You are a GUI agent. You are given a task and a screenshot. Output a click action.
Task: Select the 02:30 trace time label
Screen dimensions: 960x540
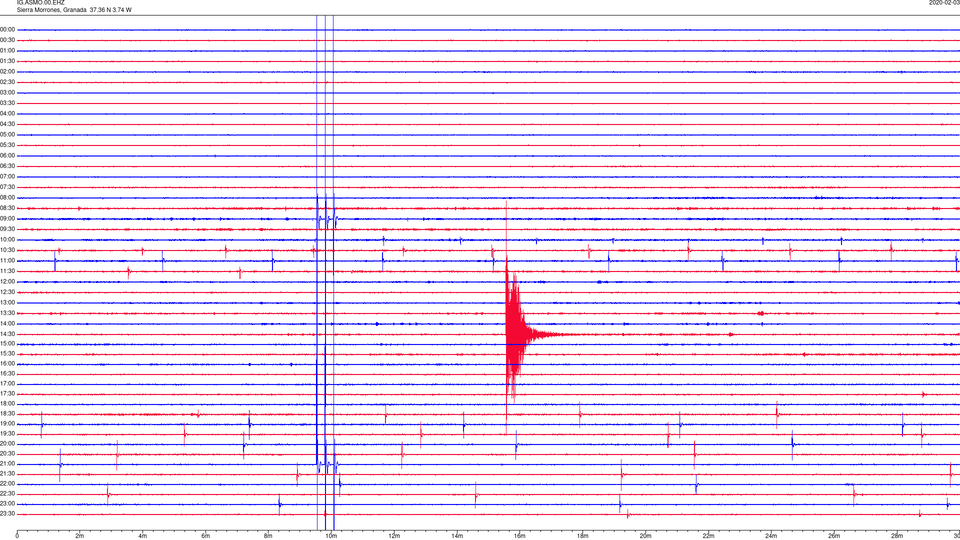[x=7, y=82]
